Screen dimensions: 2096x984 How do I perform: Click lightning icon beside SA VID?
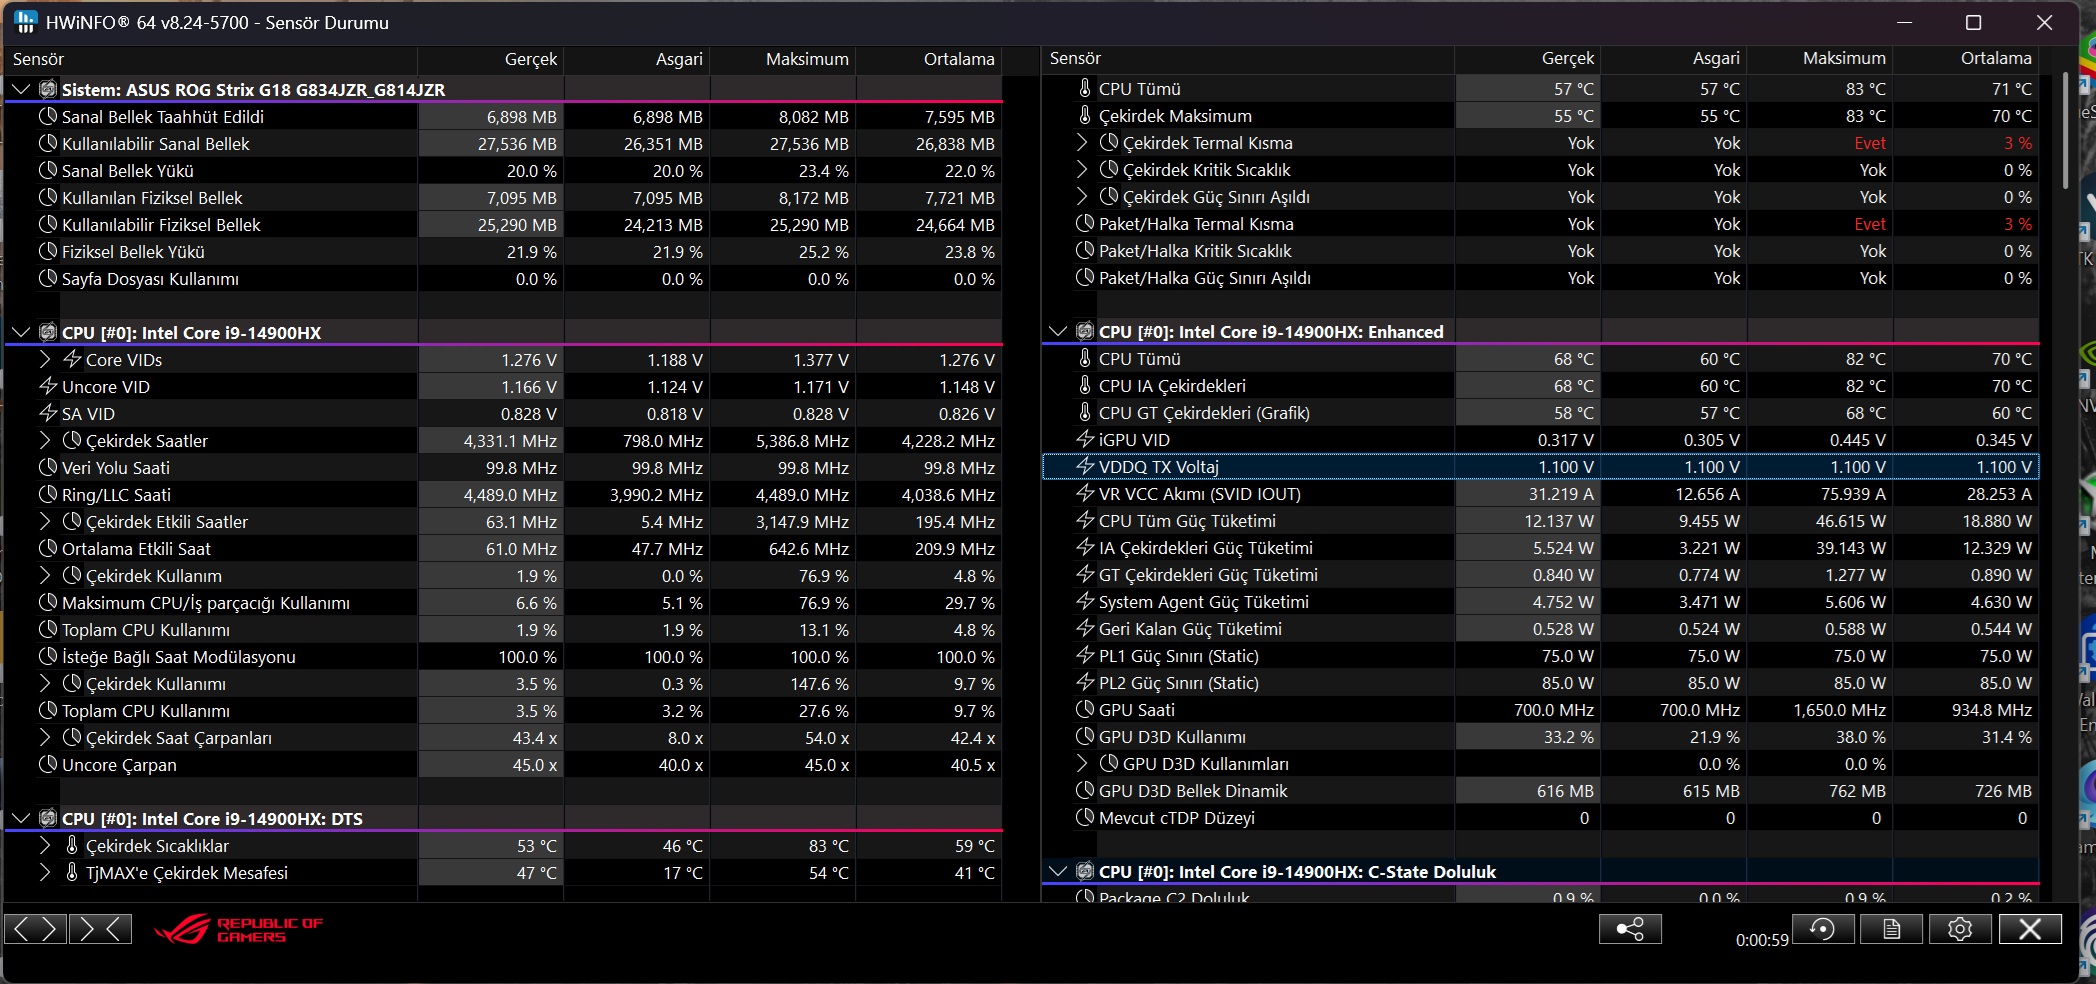click(x=48, y=413)
